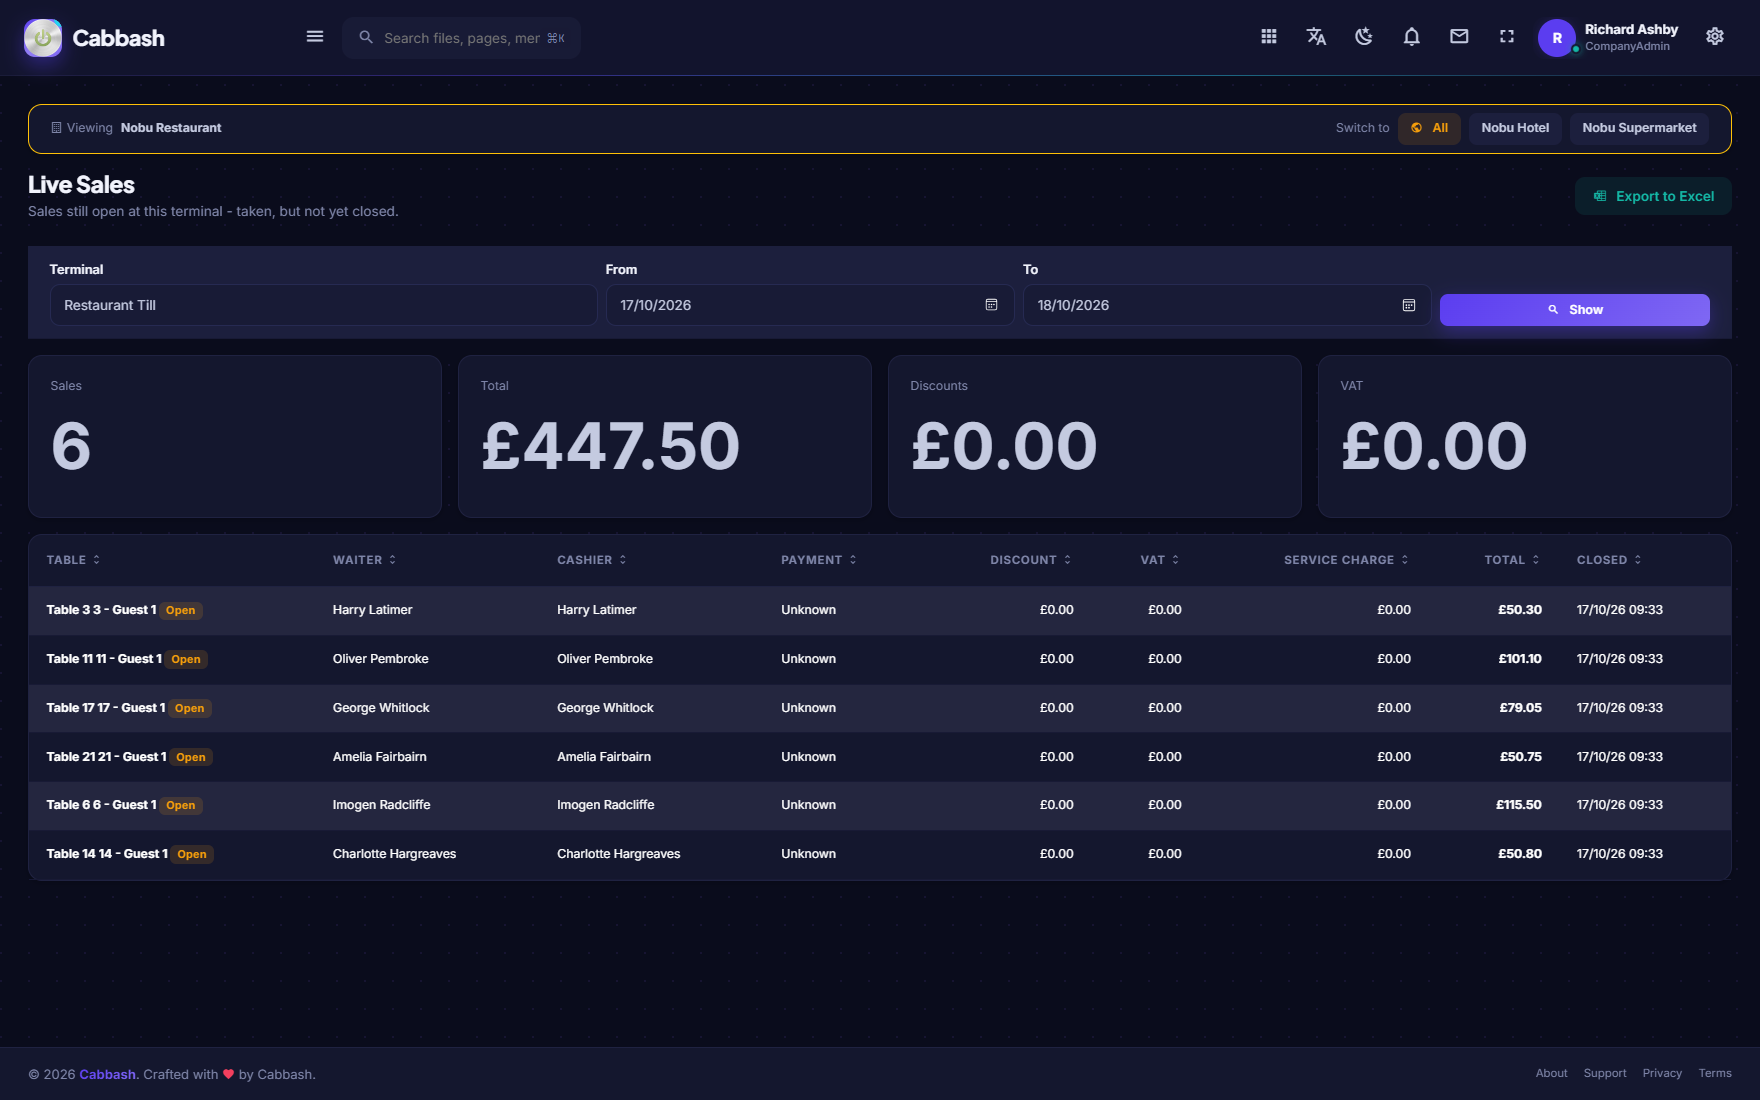
Task: Click Open badge on Table 3 3
Action: point(181,610)
